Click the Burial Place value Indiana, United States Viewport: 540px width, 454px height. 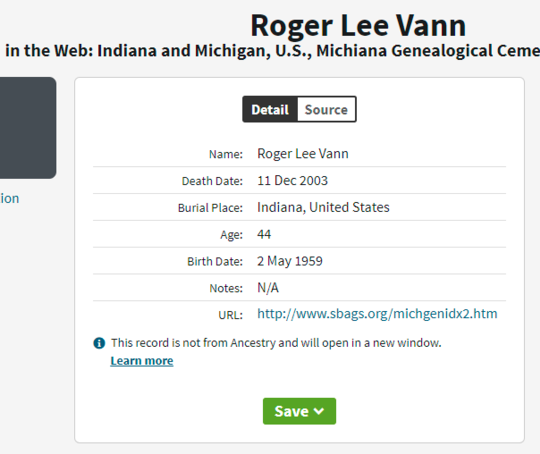point(323,207)
